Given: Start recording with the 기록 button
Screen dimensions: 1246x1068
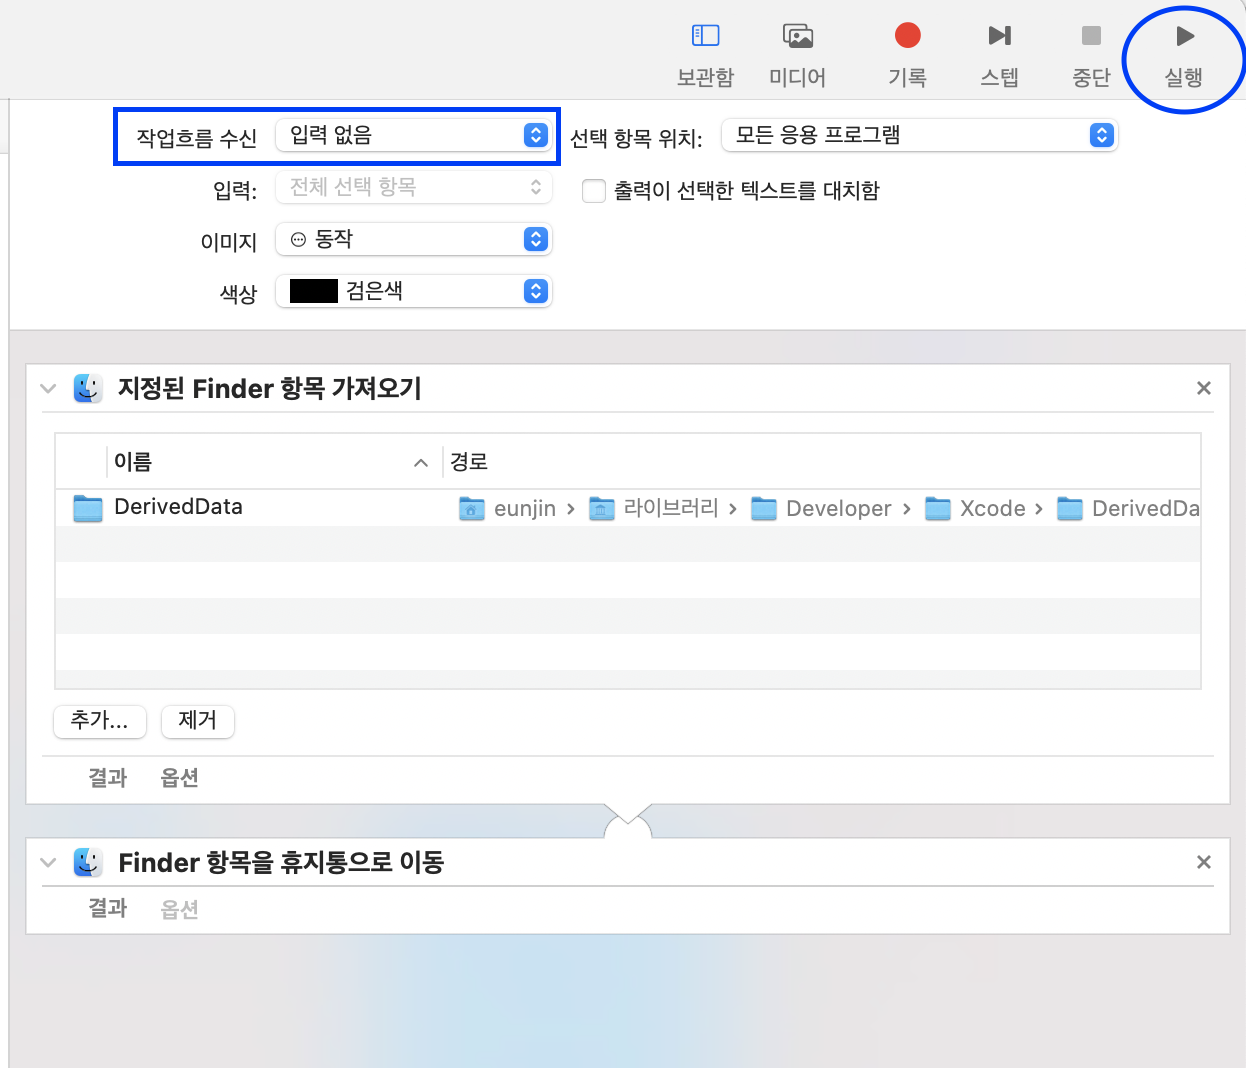Looking at the screenshot, I should [x=907, y=36].
